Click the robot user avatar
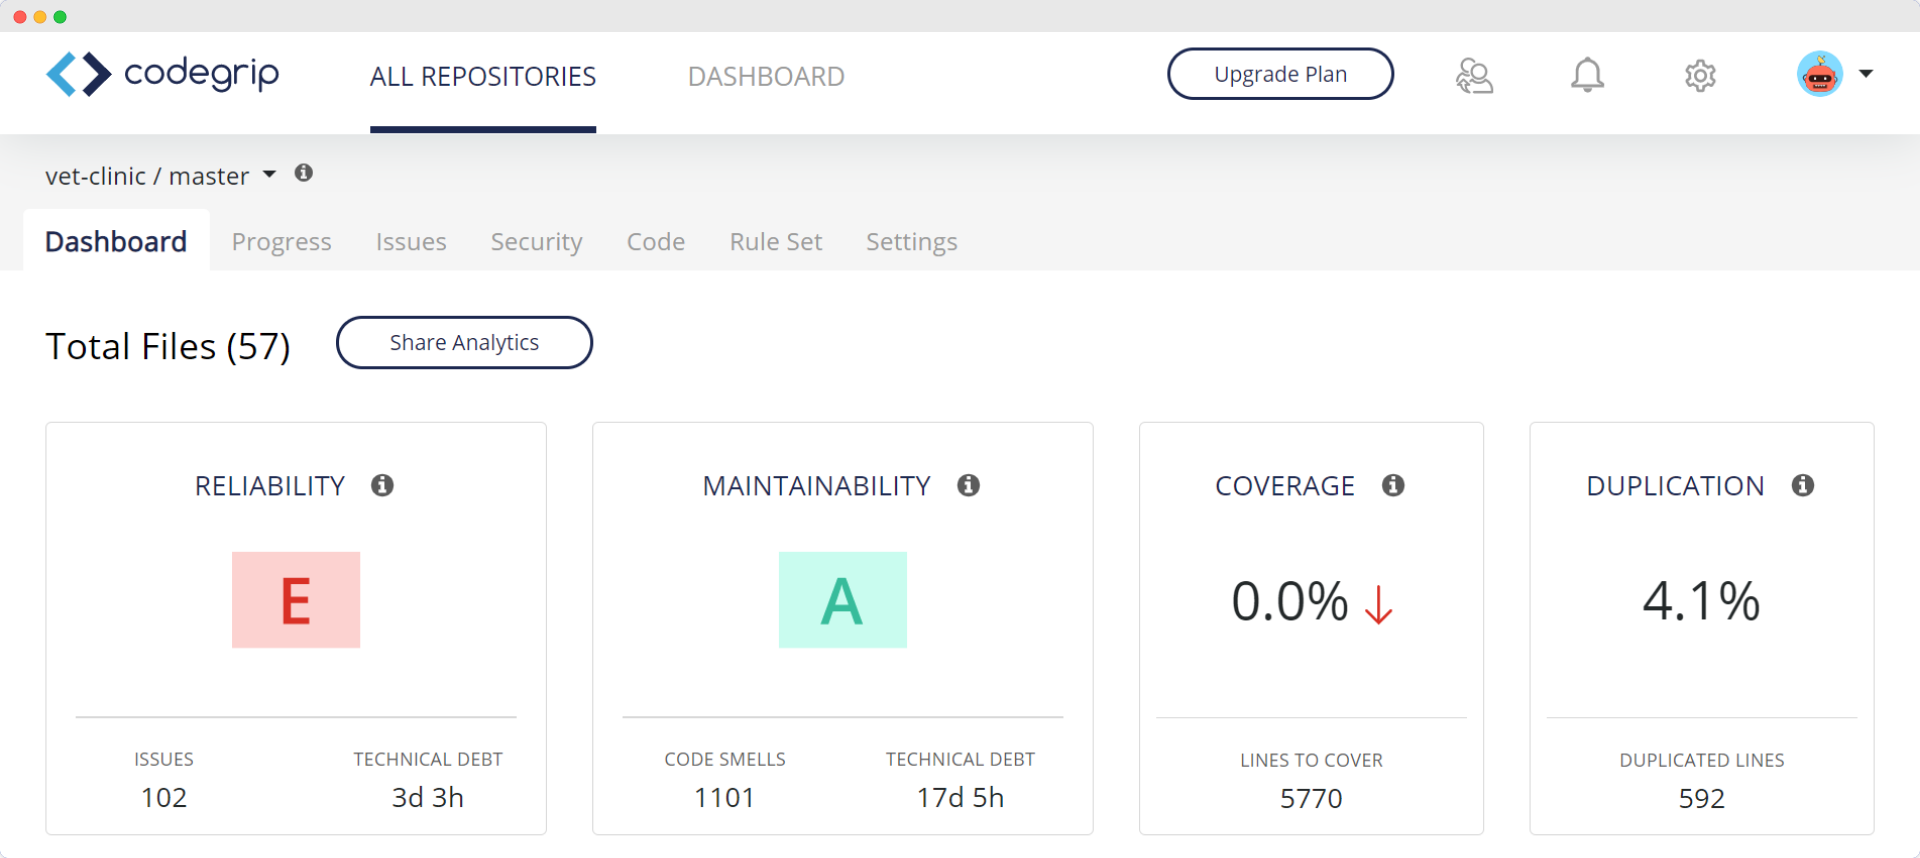 point(1819,74)
